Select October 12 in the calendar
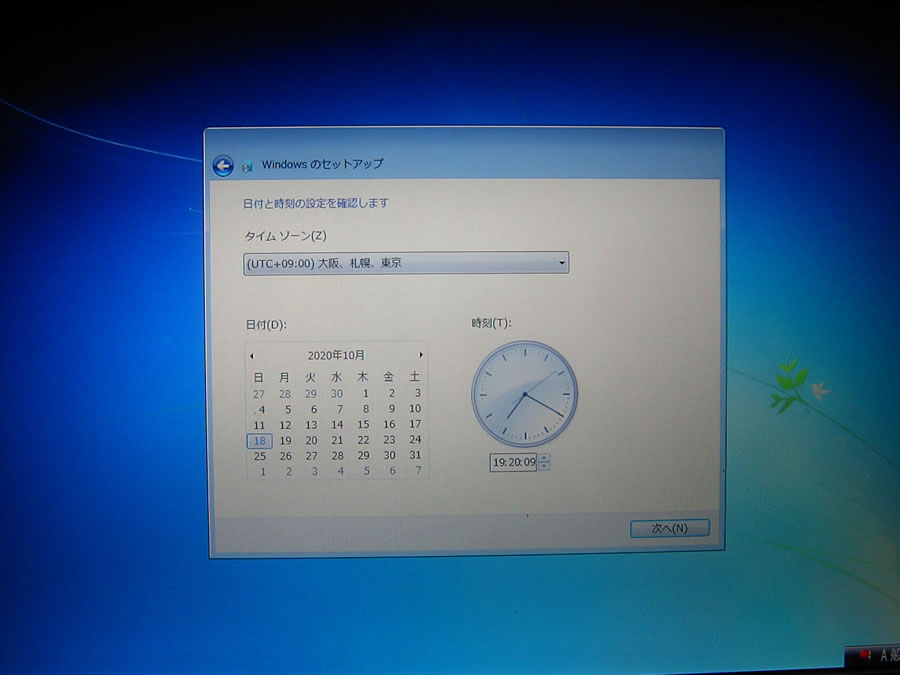The image size is (900, 675). tap(285, 425)
